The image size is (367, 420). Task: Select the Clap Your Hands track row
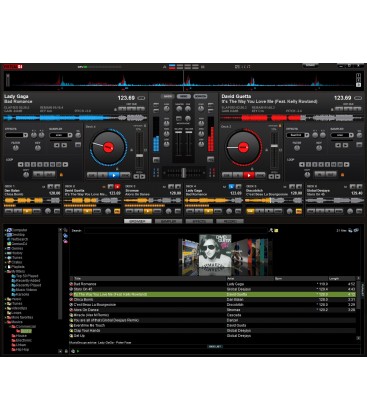tap(213, 331)
